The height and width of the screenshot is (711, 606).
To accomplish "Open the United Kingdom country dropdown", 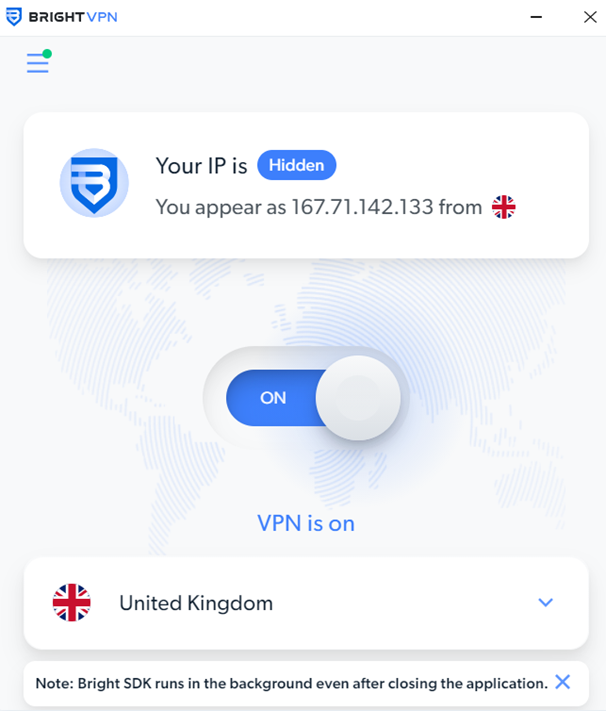I will tap(306, 603).
